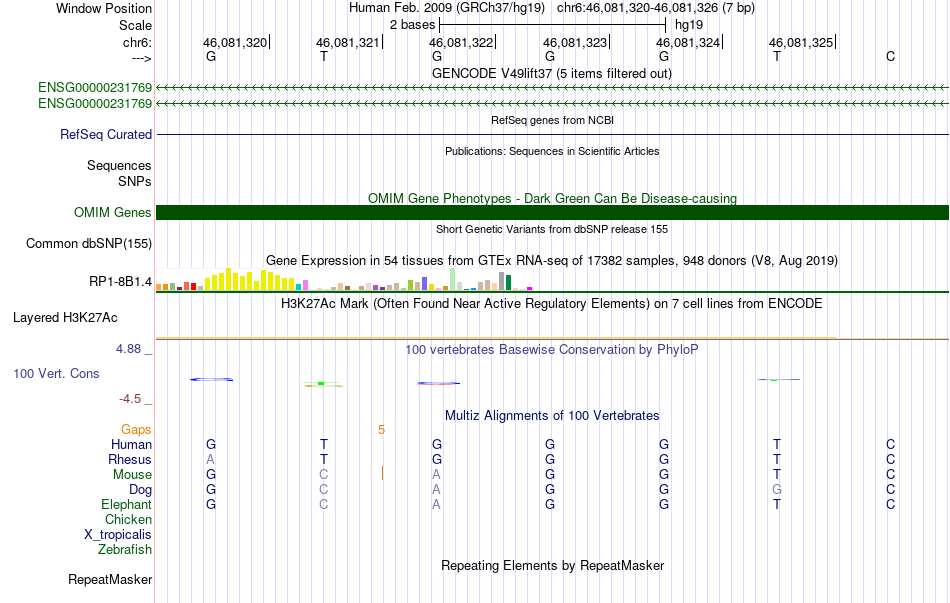The image size is (950, 603).
Task: Select the Chicken alignment row label
Action: [128, 519]
